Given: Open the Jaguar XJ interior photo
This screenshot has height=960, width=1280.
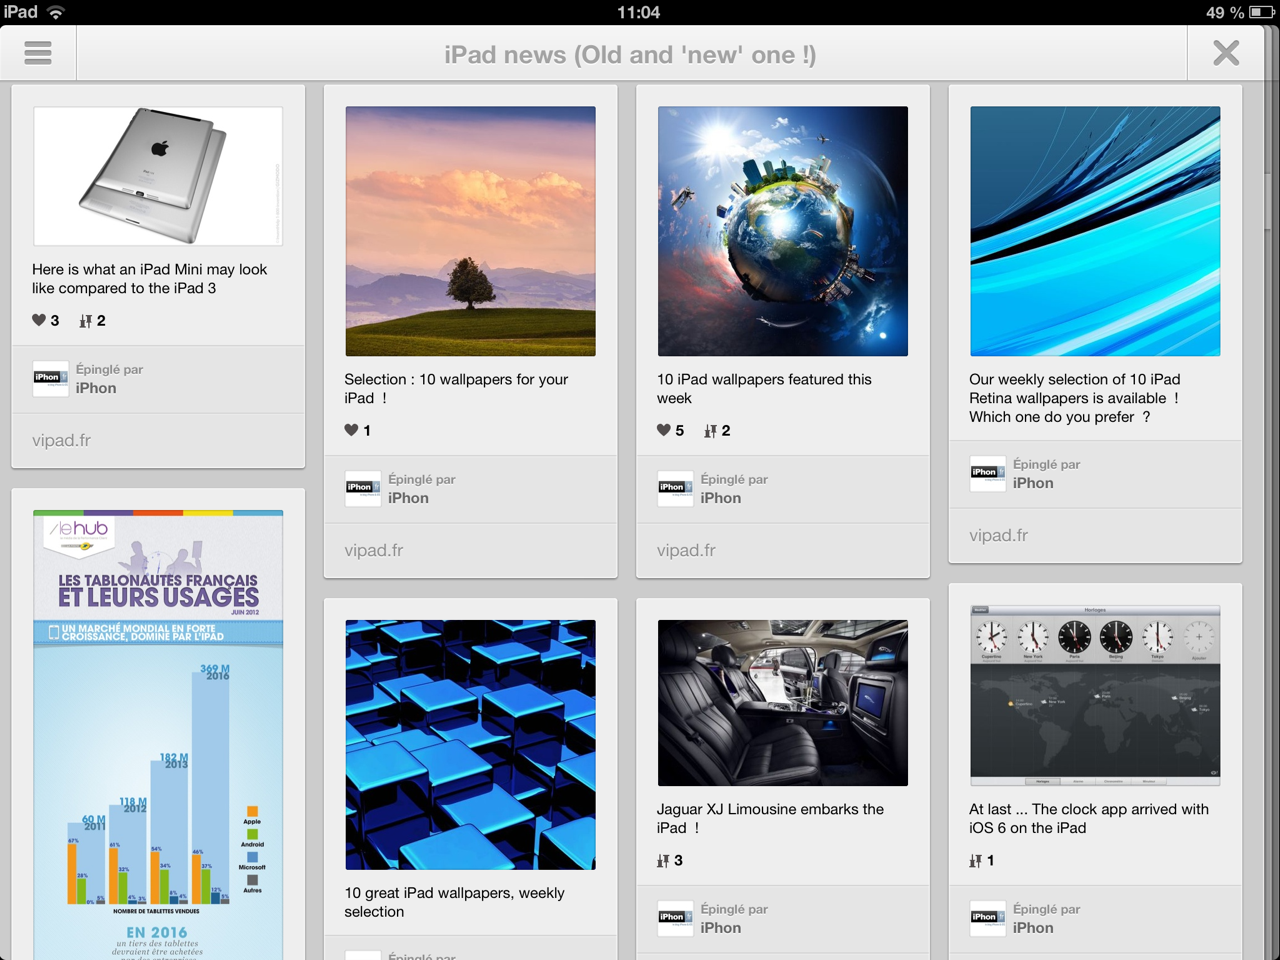Looking at the screenshot, I should pos(783,703).
